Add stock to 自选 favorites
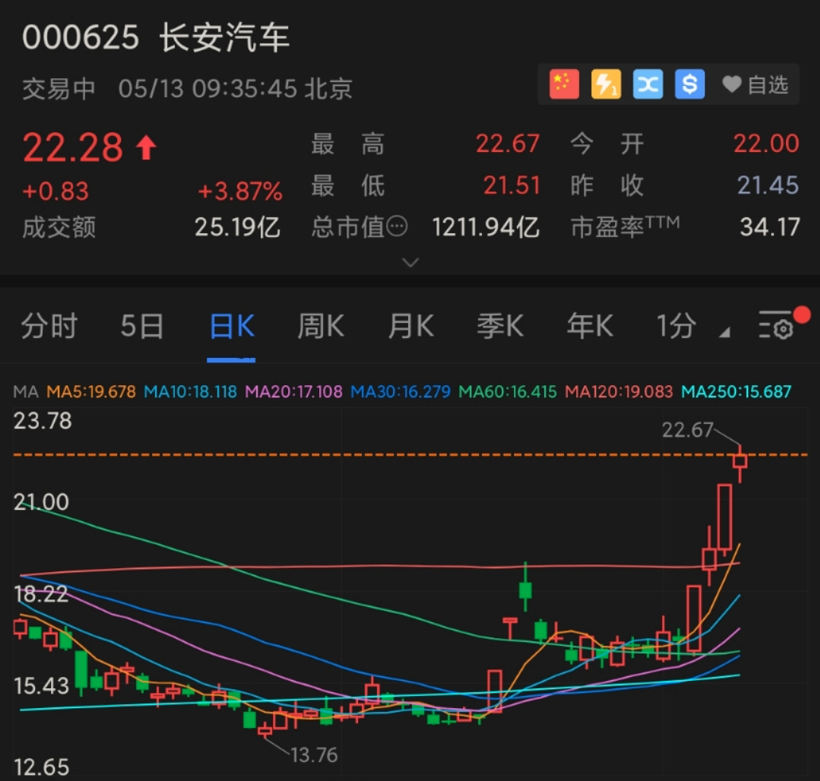820x781 pixels. [756, 84]
